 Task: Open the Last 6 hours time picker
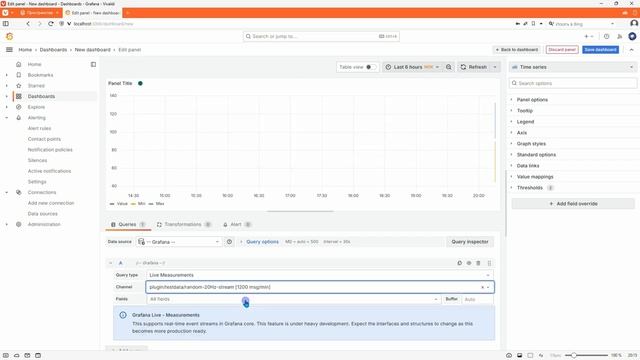coord(412,67)
